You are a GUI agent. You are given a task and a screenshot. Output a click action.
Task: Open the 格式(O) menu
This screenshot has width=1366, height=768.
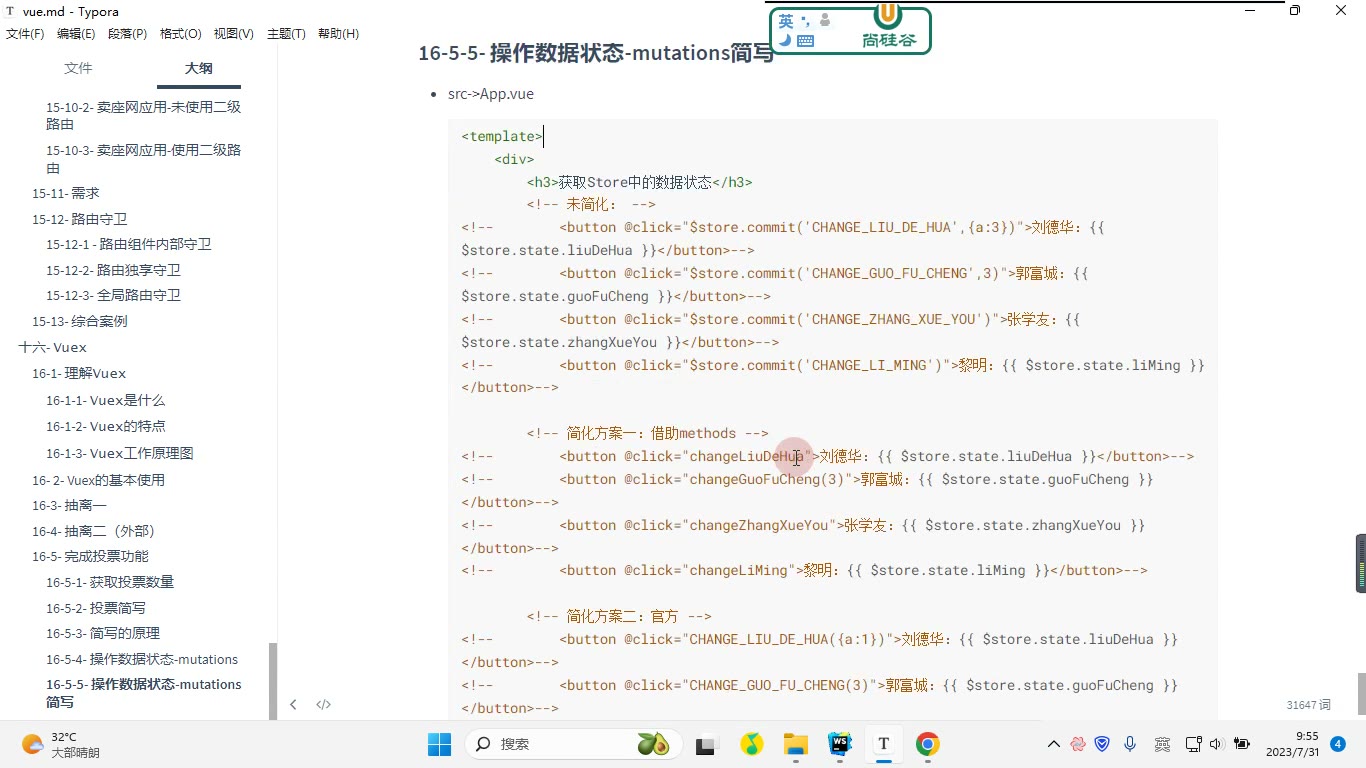pyautogui.click(x=180, y=34)
